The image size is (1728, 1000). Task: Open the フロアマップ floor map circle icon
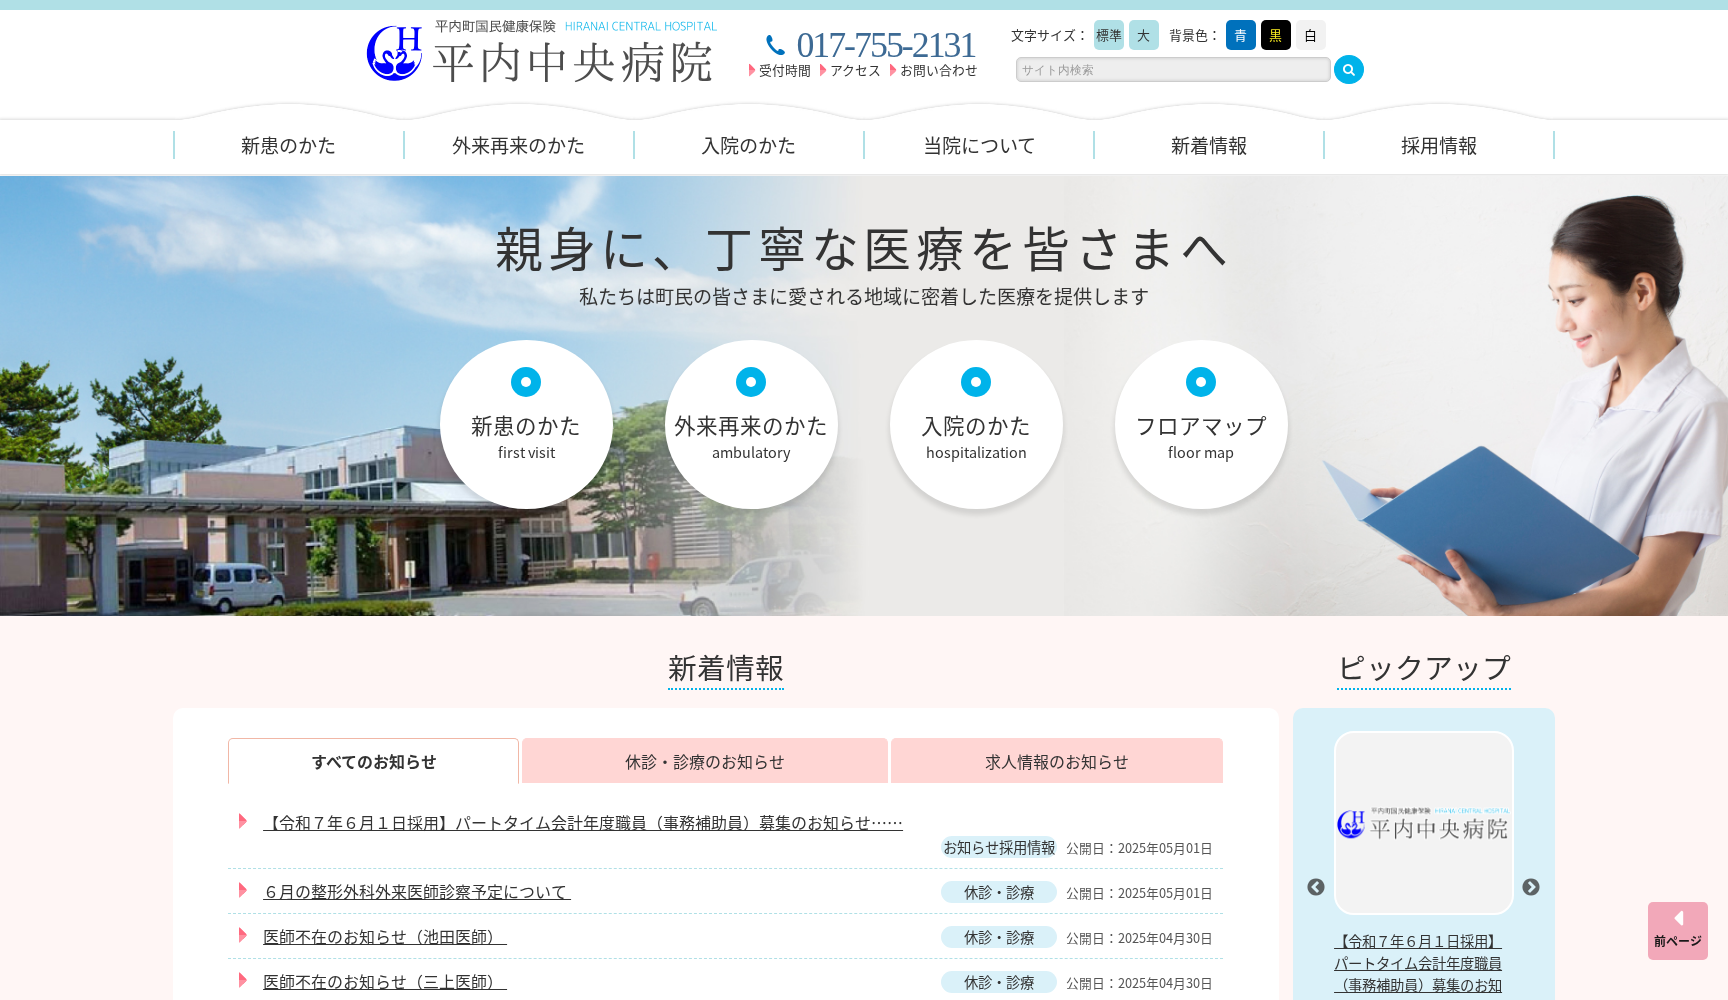1200,424
